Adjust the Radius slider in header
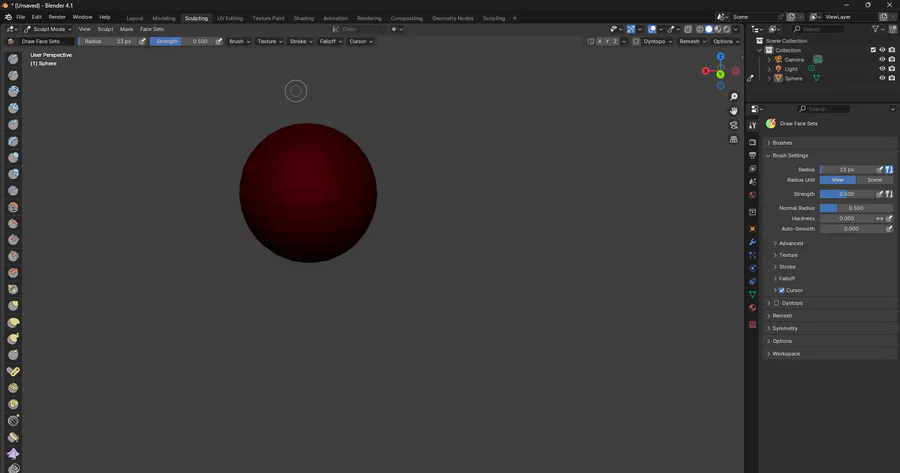The height and width of the screenshot is (473, 900). [107, 41]
